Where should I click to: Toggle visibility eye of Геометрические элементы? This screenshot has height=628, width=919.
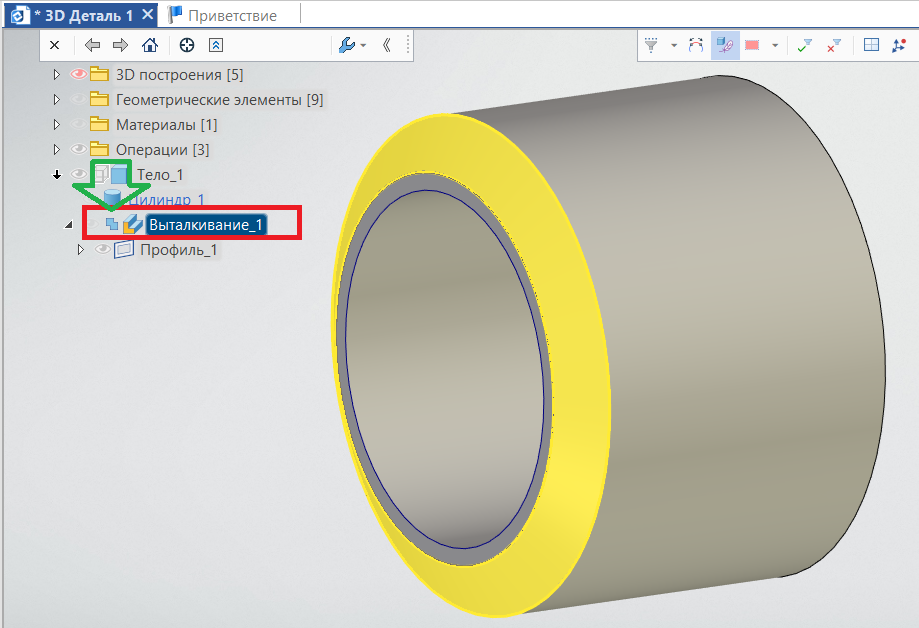pos(79,100)
